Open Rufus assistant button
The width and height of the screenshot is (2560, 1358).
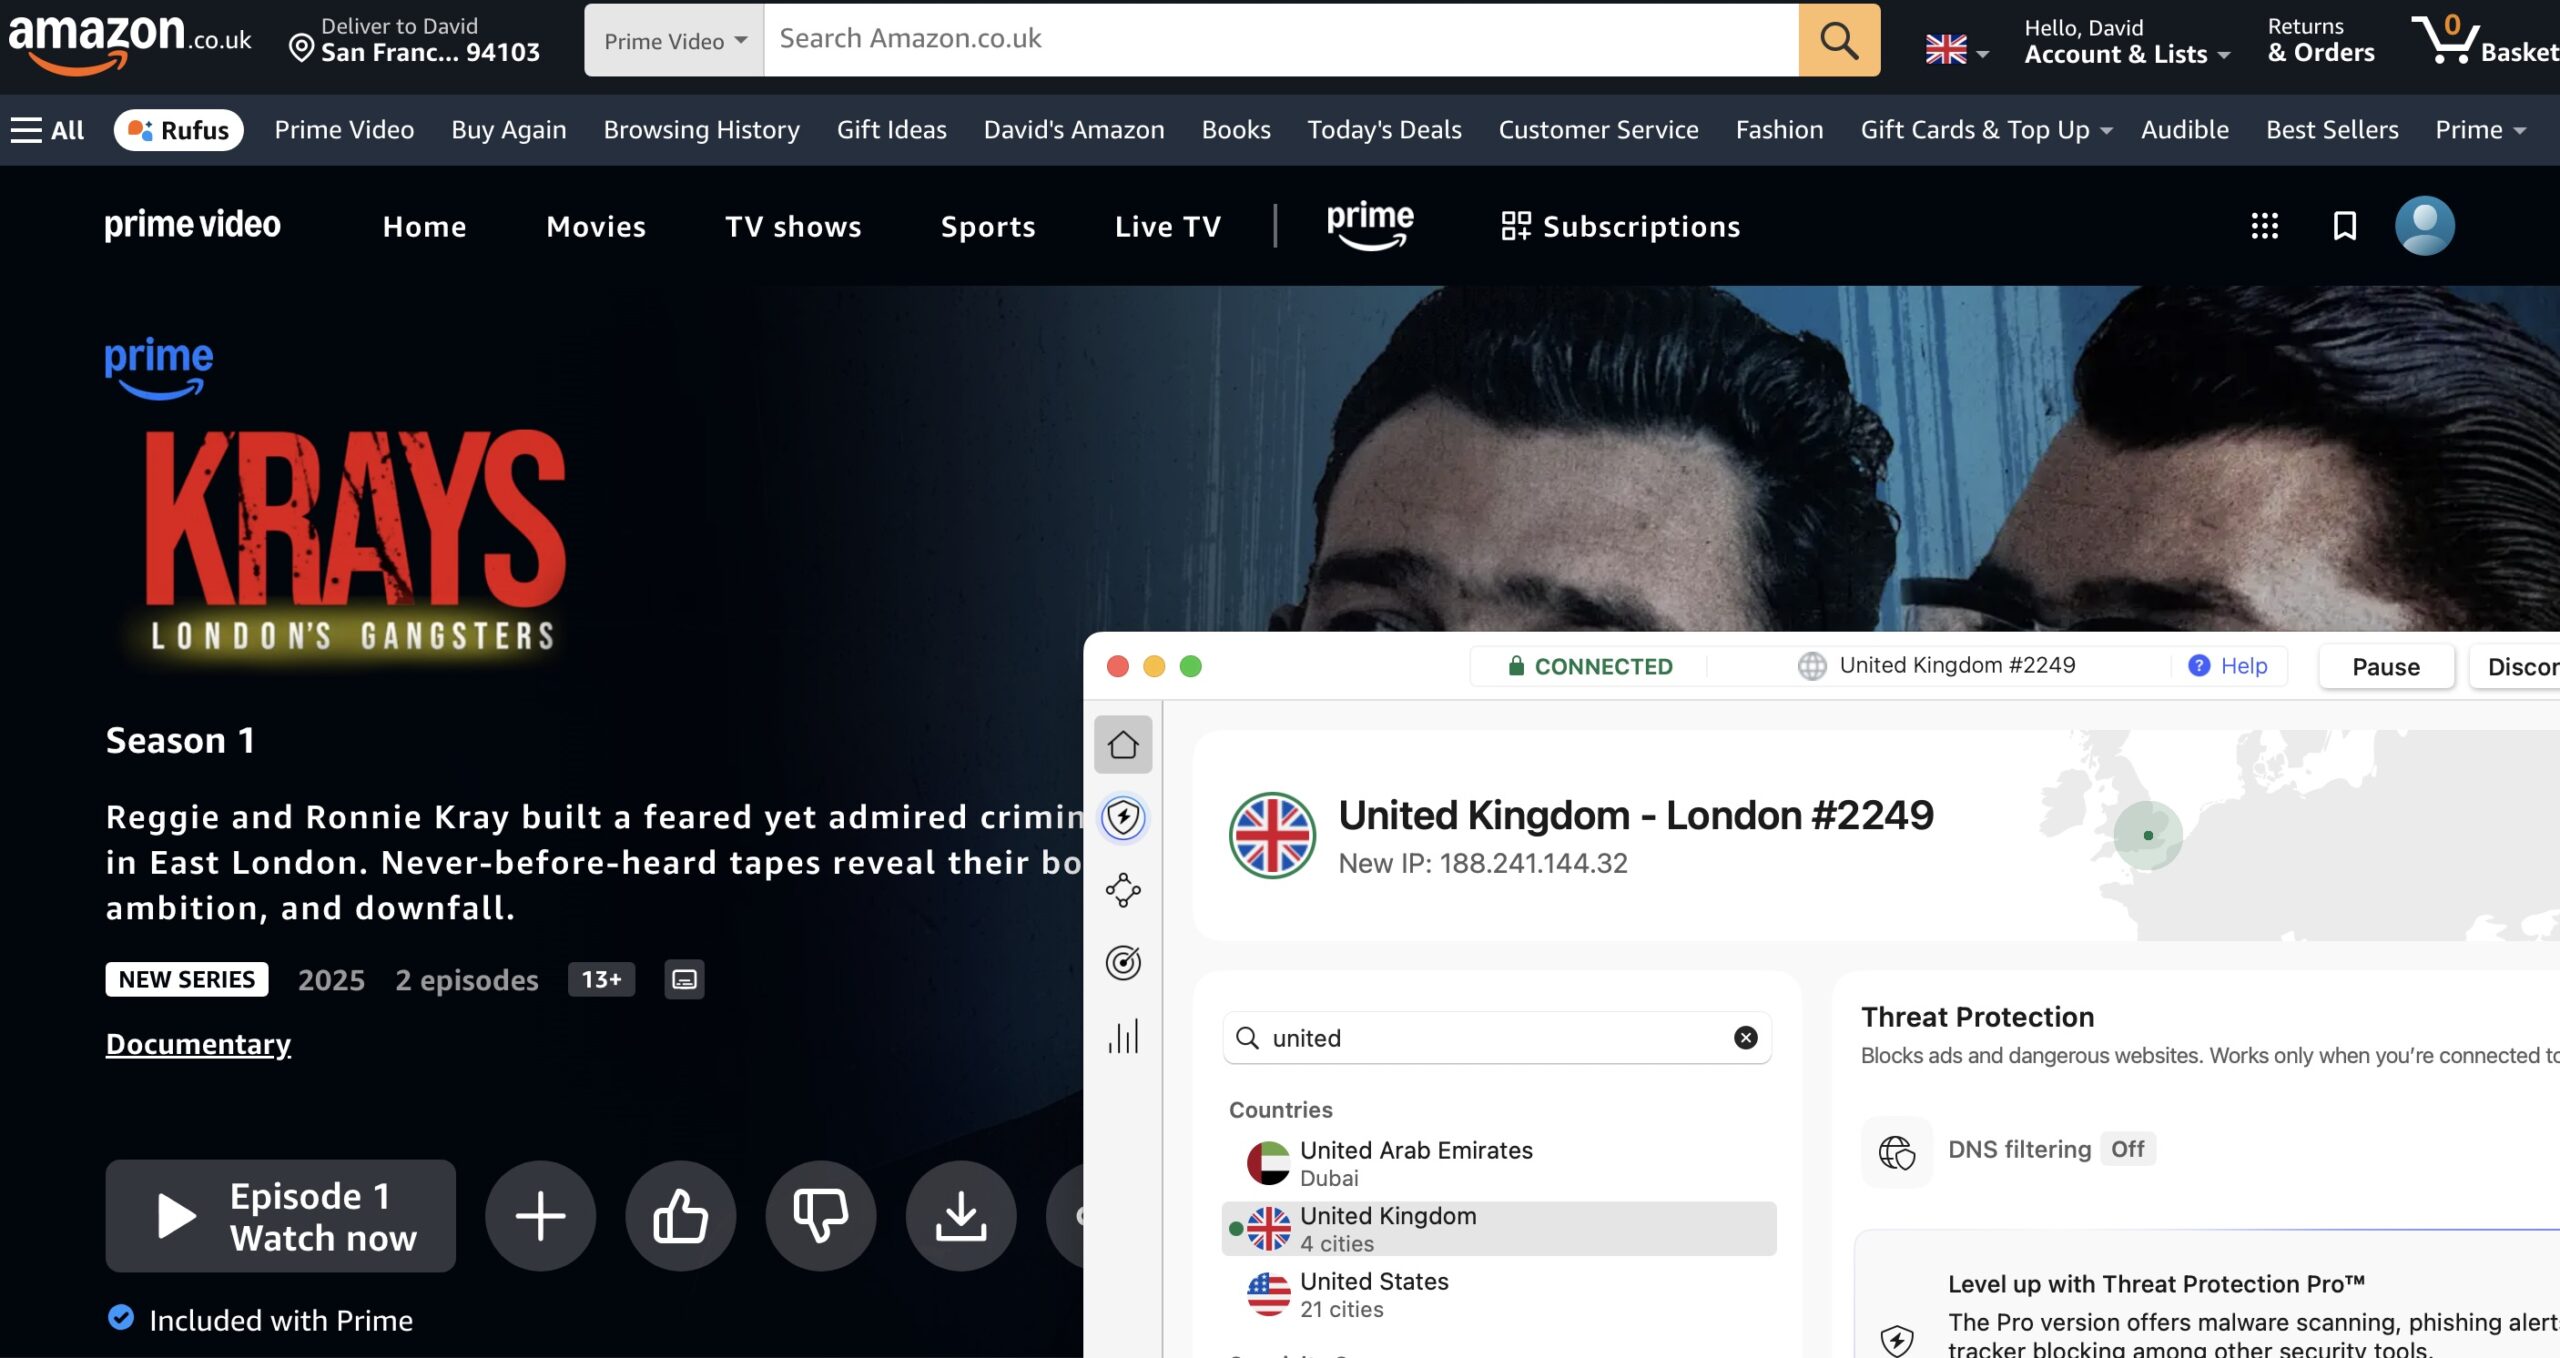(179, 130)
